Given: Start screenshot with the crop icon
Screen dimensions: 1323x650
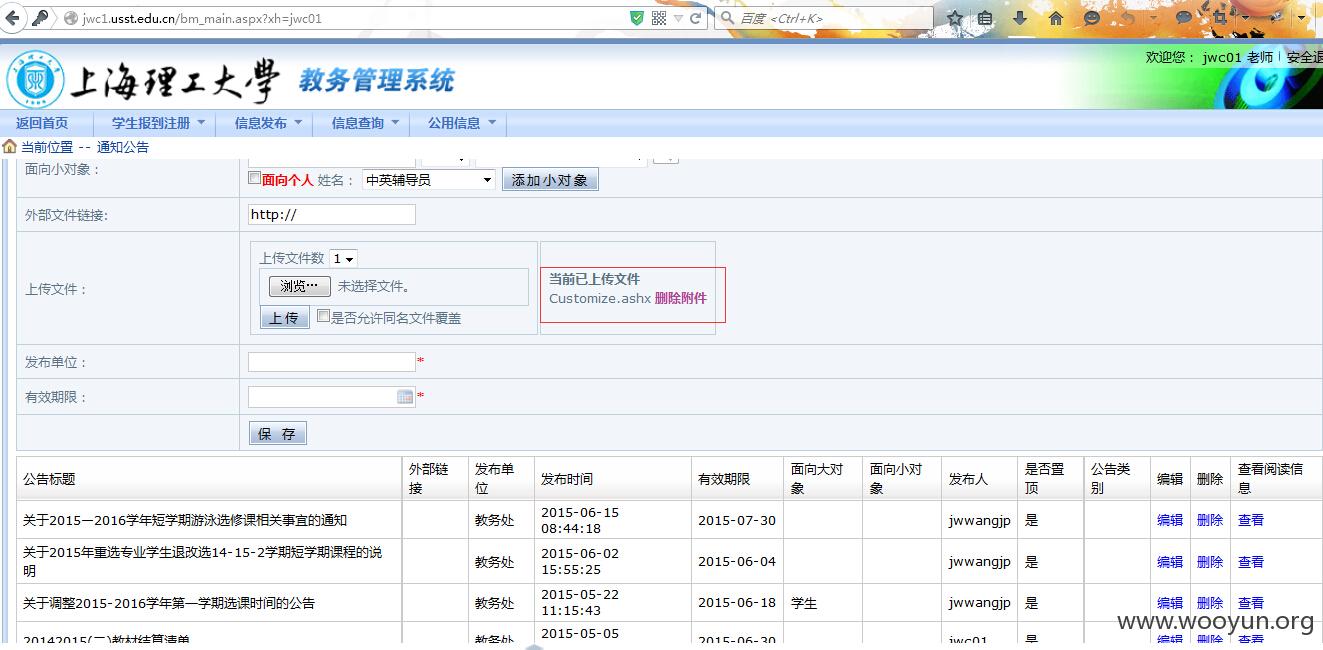Looking at the screenshot, I should point(1220,18).
